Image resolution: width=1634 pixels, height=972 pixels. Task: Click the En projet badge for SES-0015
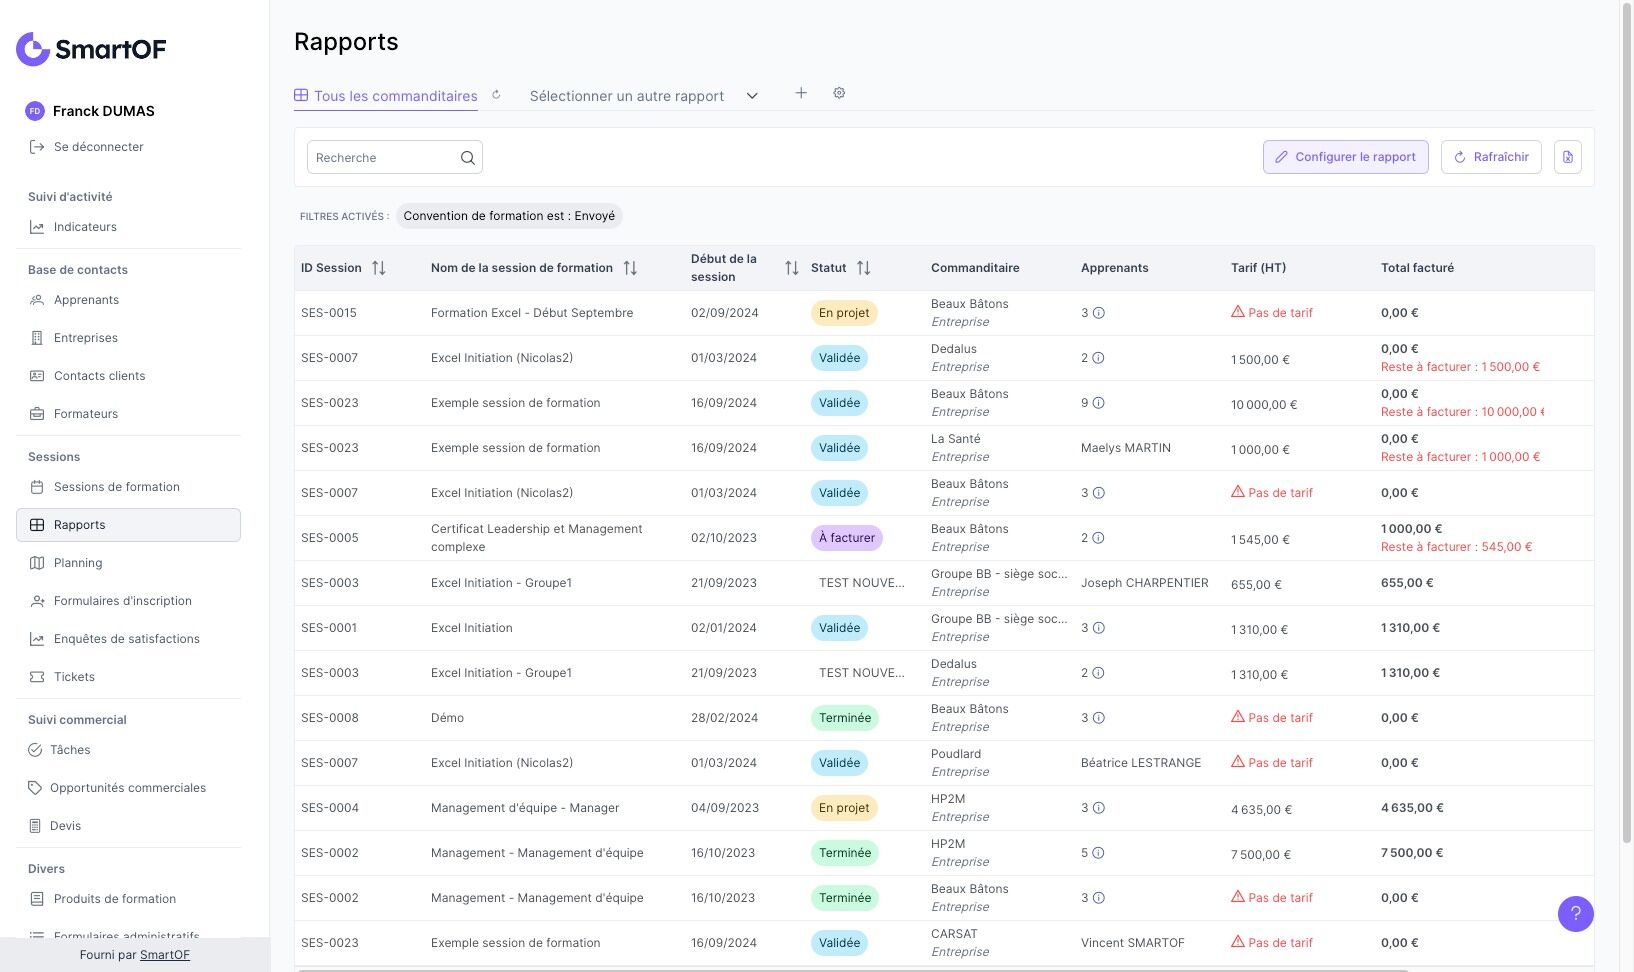point(844,313)
